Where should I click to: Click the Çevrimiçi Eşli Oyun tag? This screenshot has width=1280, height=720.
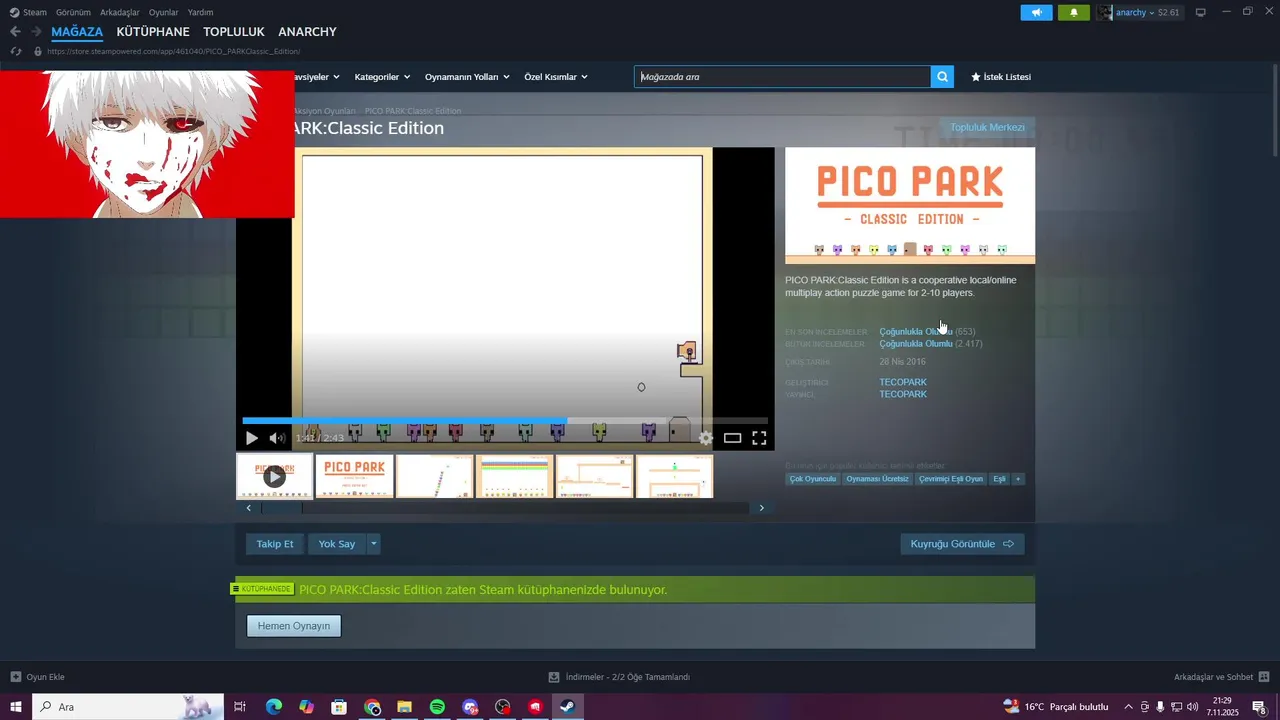tap(951, 479)
